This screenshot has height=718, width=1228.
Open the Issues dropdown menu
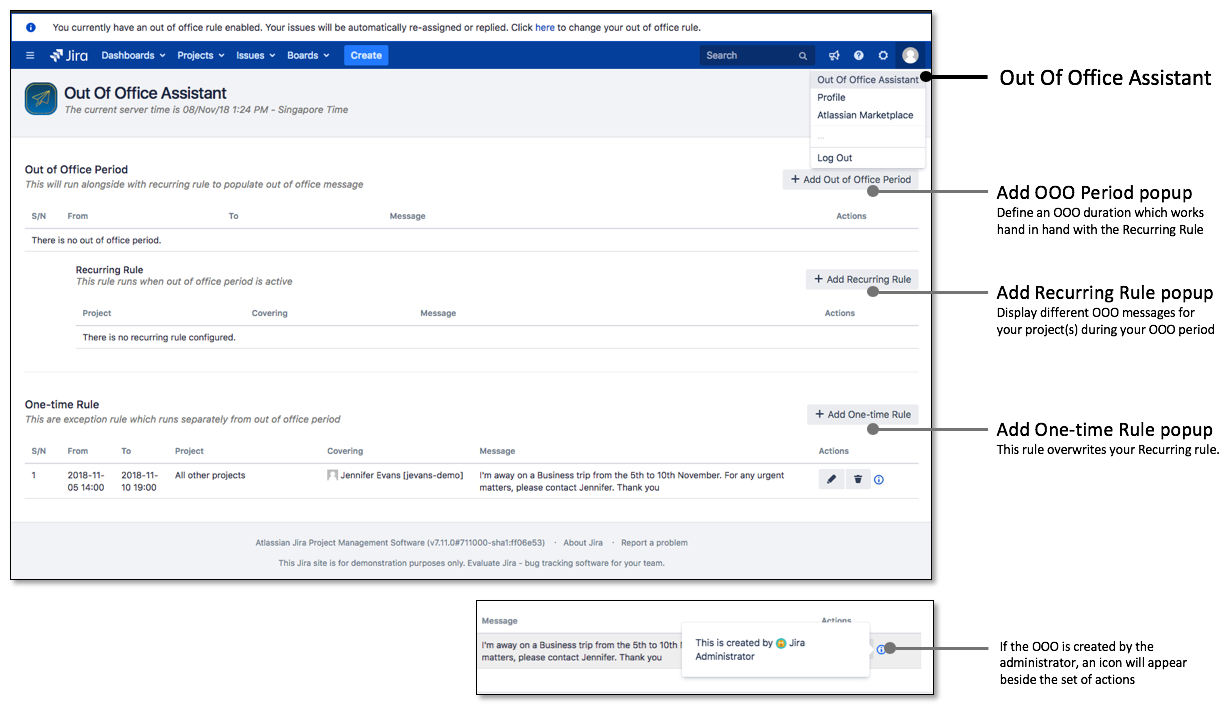(x=255, y=56)
